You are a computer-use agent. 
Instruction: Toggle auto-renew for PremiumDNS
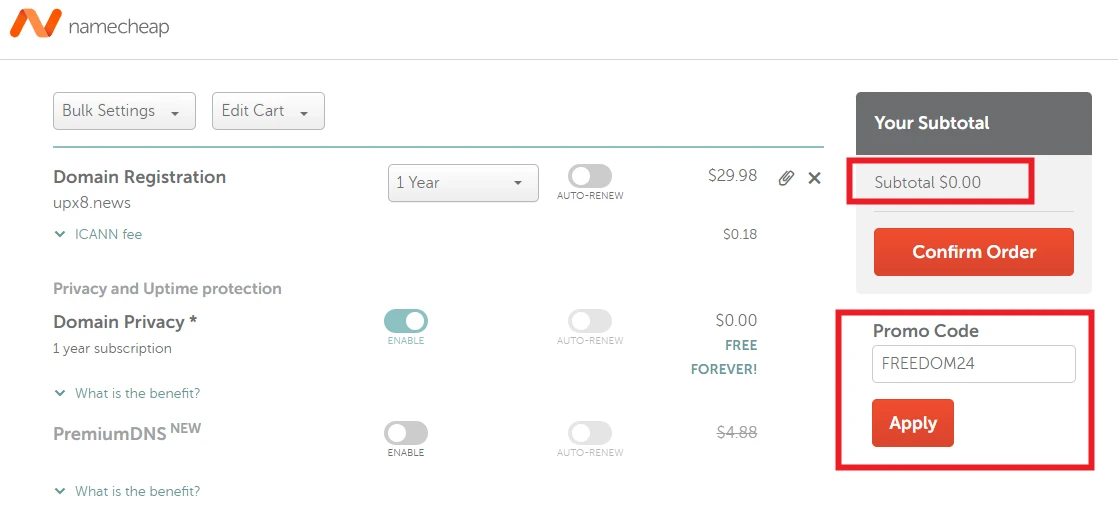pyautogui.click(x=590, y=433)
